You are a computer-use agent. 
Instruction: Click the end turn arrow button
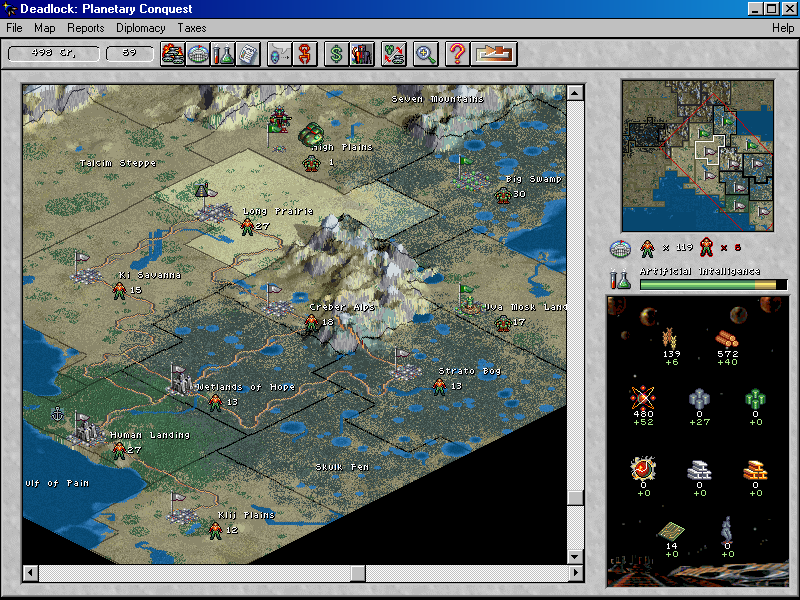[x=494, y=54]
